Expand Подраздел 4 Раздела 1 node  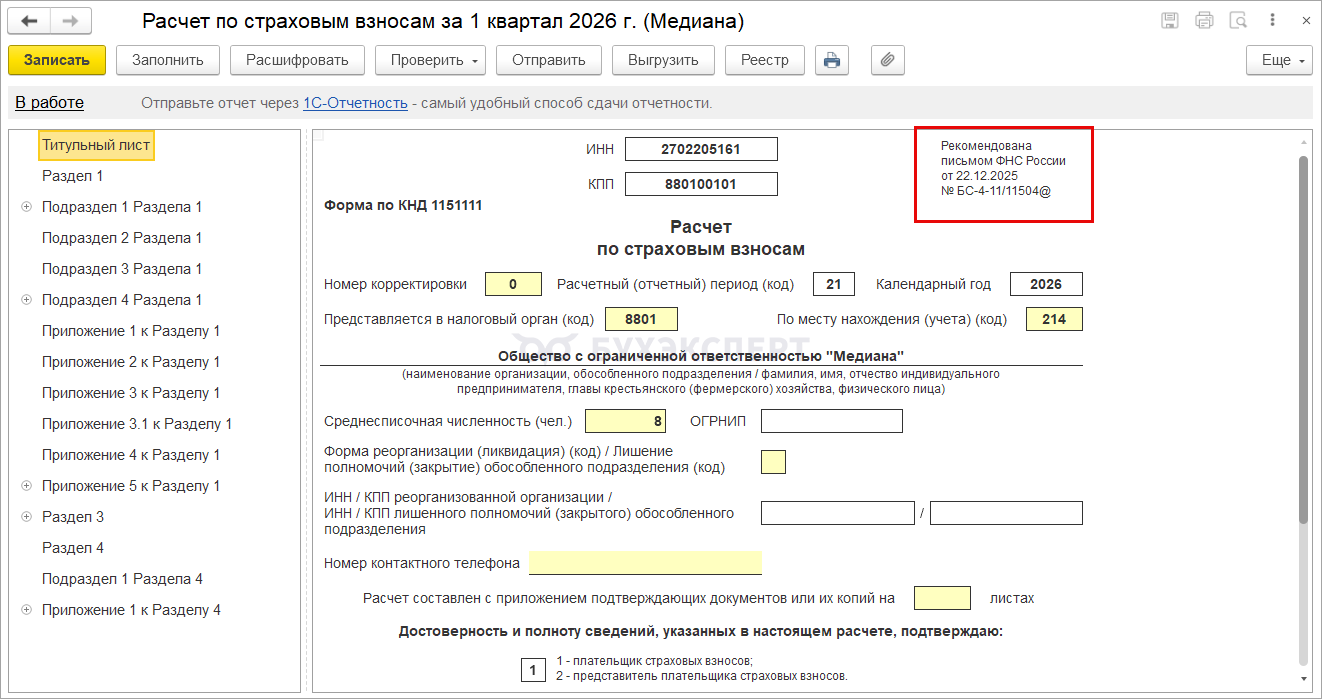pyautogui.click(x=26, y=300)
